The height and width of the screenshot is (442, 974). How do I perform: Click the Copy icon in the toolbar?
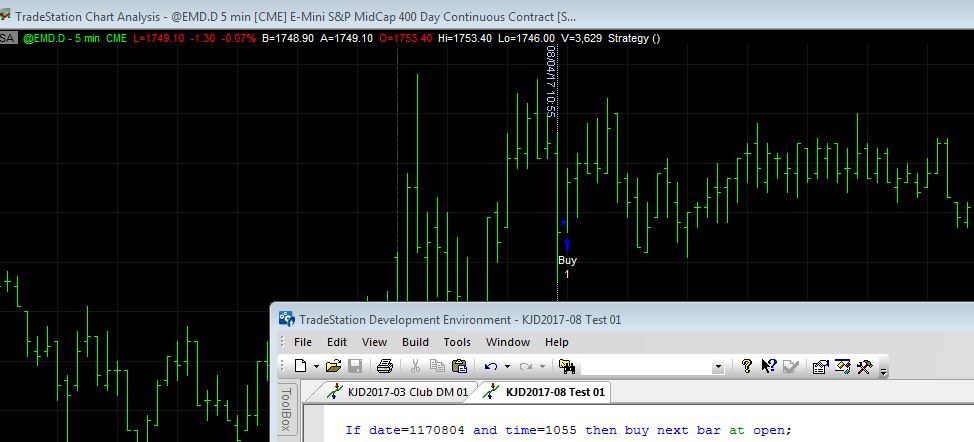tap(437, 366)
